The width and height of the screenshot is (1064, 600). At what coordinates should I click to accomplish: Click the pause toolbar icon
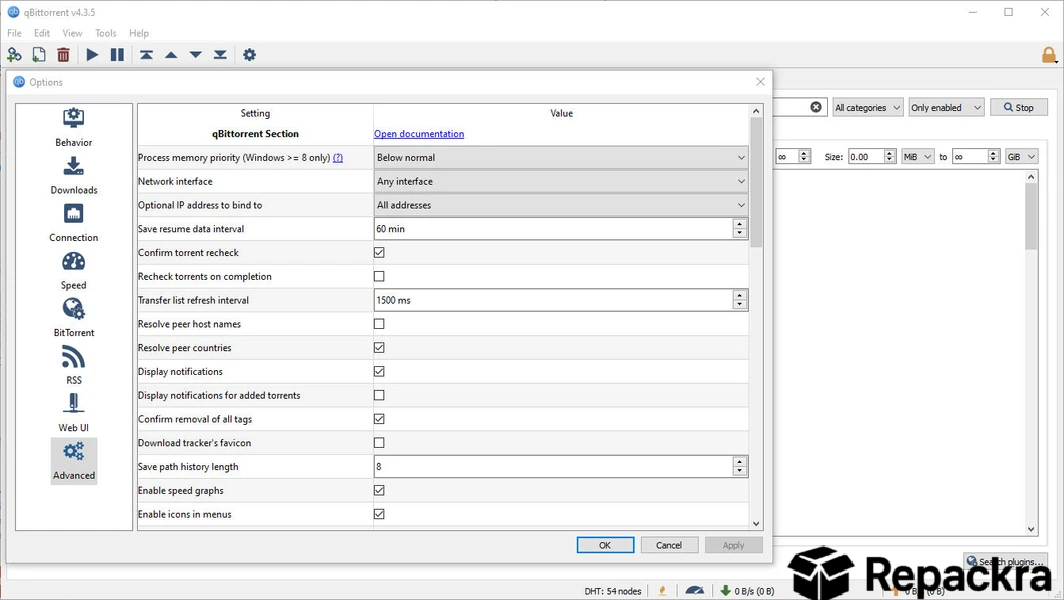117,55
